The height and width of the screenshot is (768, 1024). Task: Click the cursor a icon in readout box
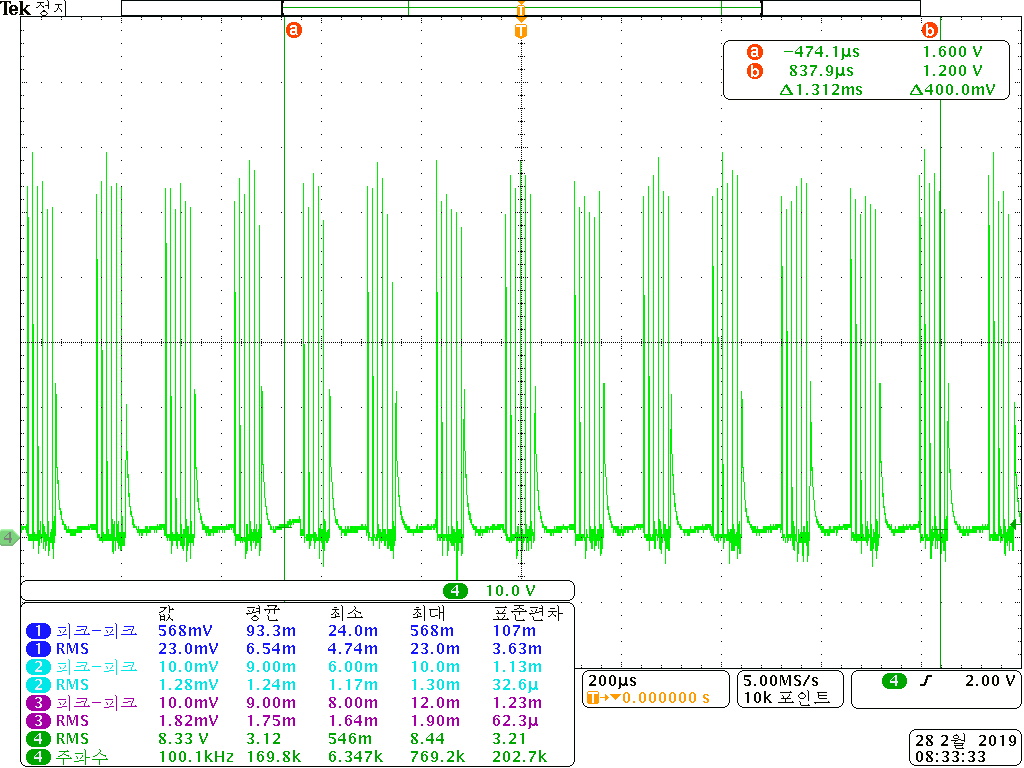(x=755, y=52)
